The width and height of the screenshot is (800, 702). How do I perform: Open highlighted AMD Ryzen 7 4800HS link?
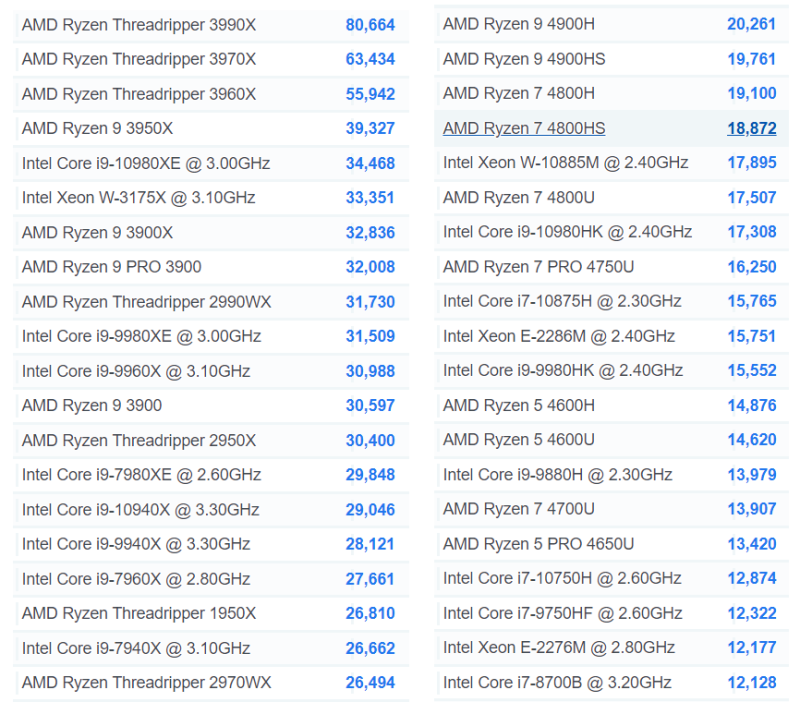(524, 129)
